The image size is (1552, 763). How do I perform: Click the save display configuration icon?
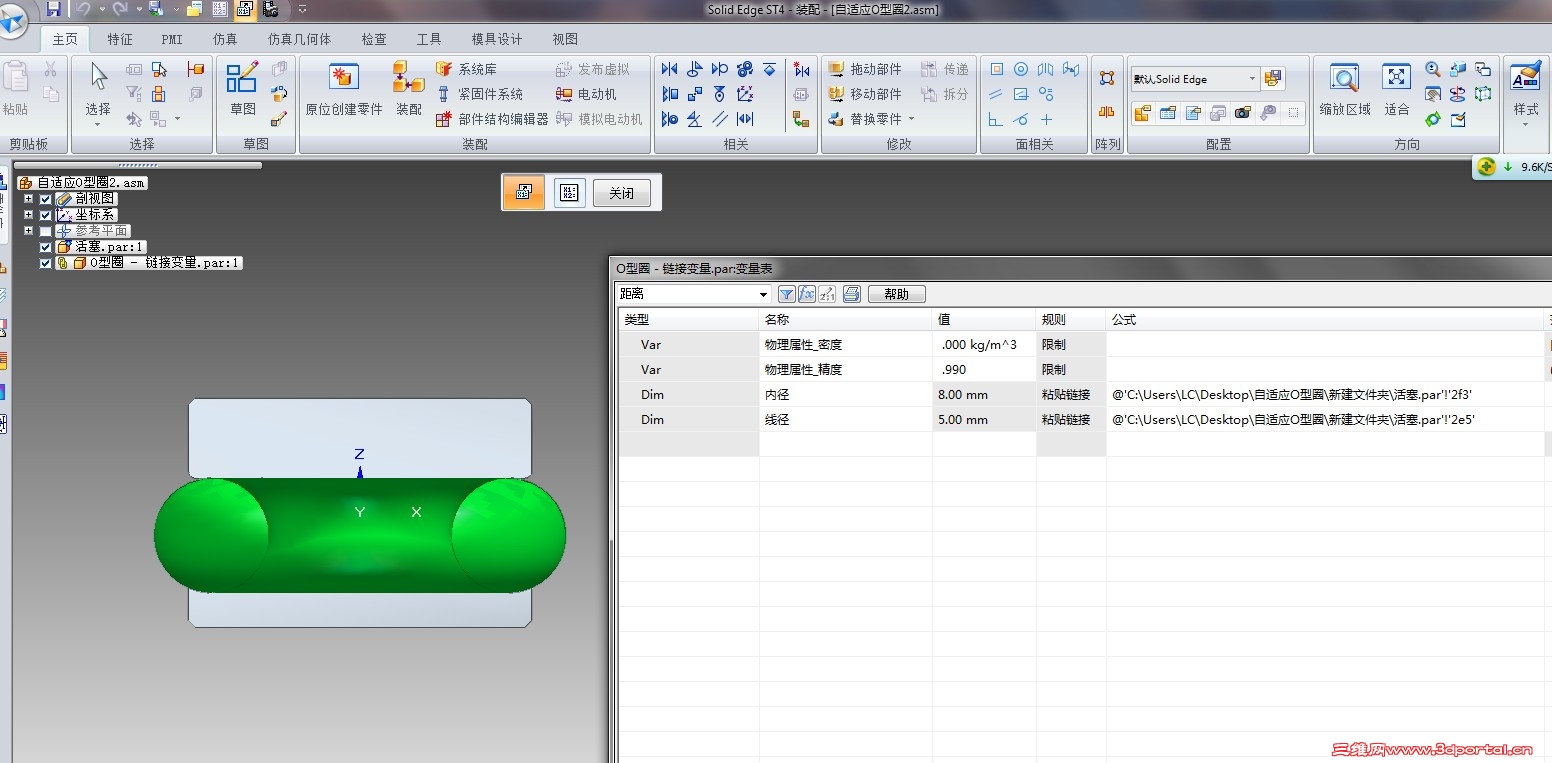point(1273,78)
